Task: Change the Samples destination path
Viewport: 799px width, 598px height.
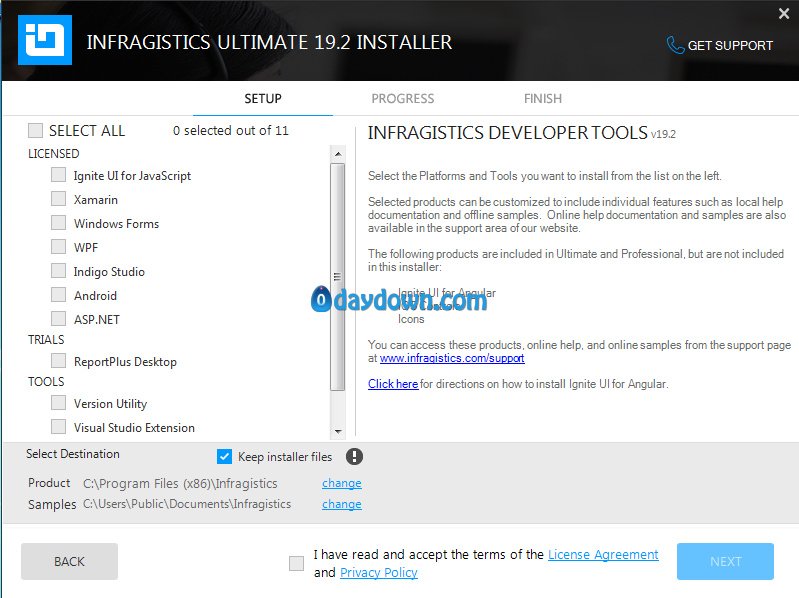Action: coord(341,504)
